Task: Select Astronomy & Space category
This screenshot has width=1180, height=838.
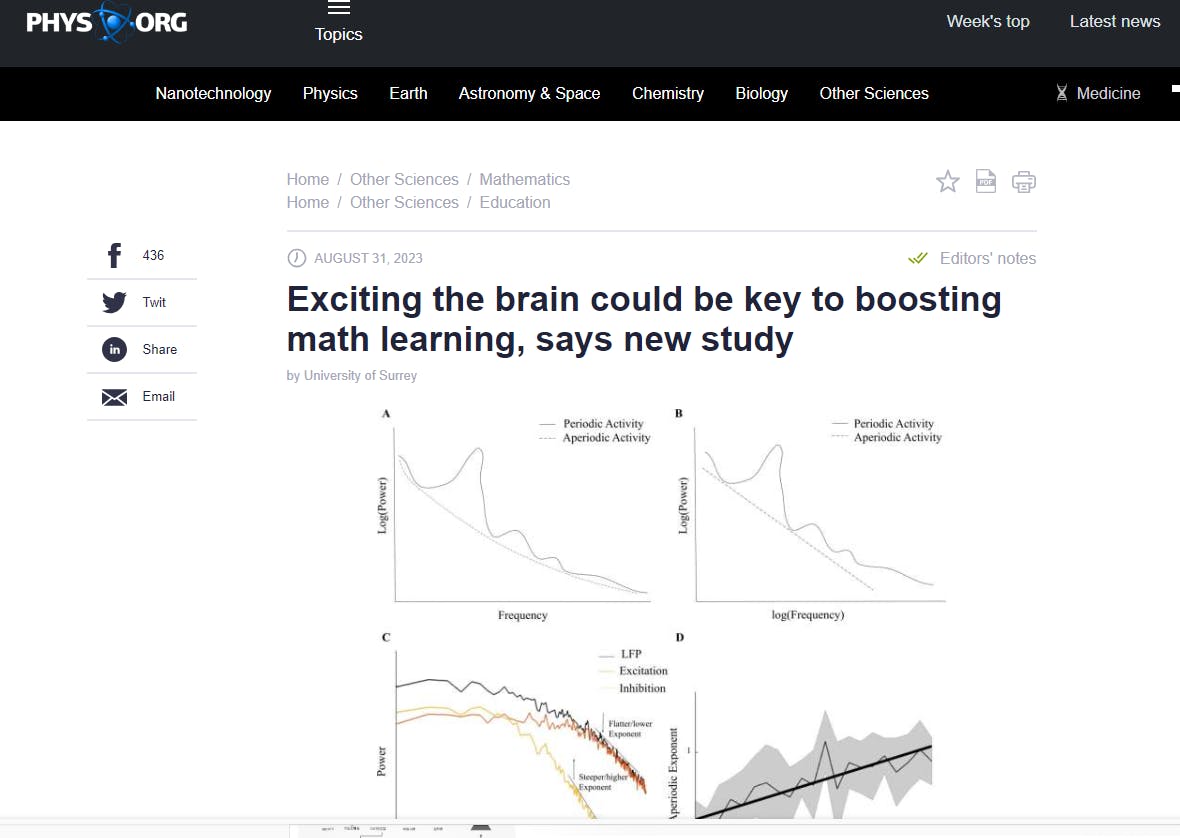Action: pyautogui.click(x=529, y=93)
